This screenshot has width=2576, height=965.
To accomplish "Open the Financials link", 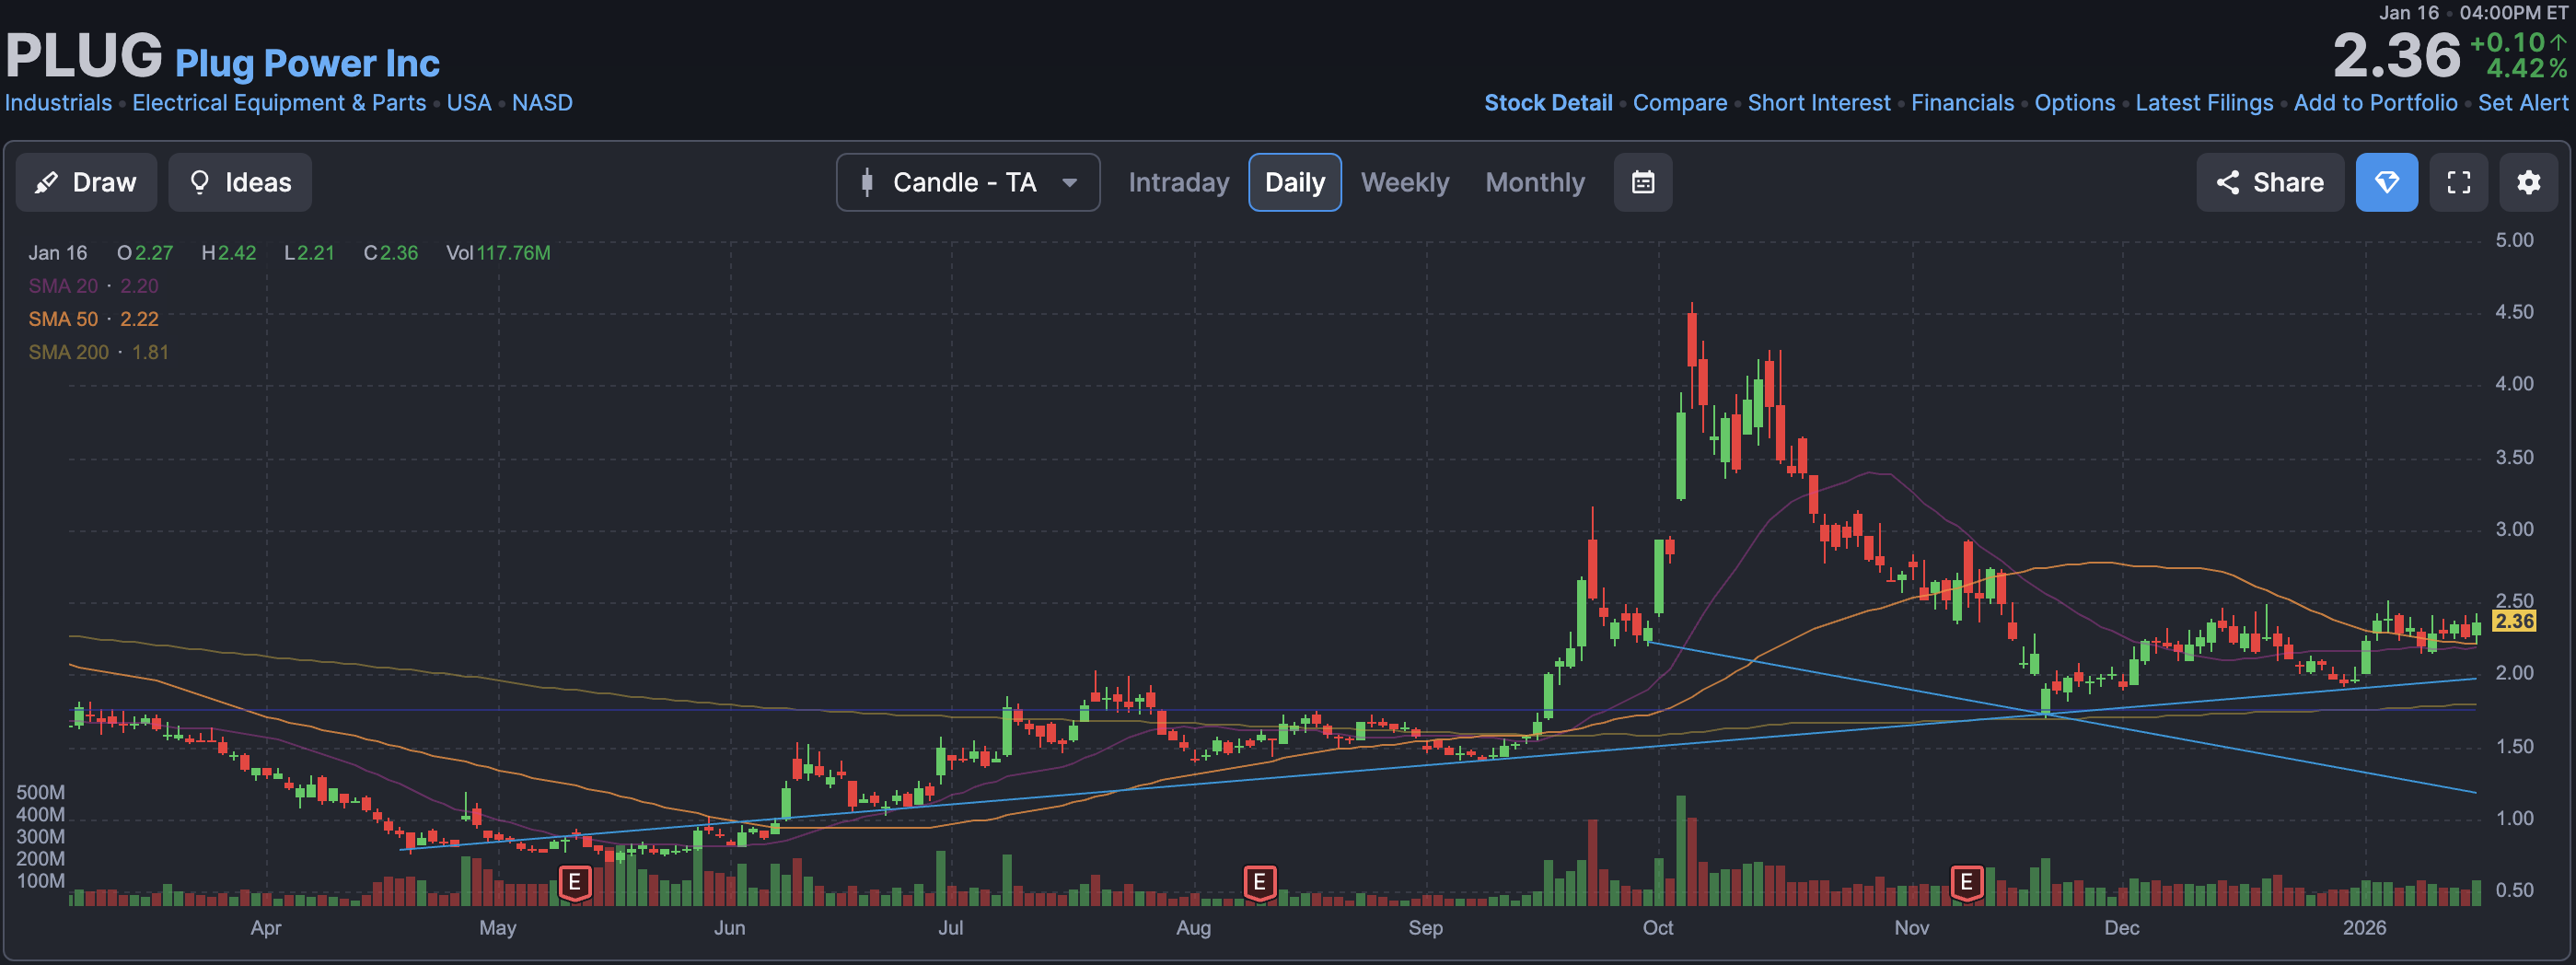I will point(1962,102).
